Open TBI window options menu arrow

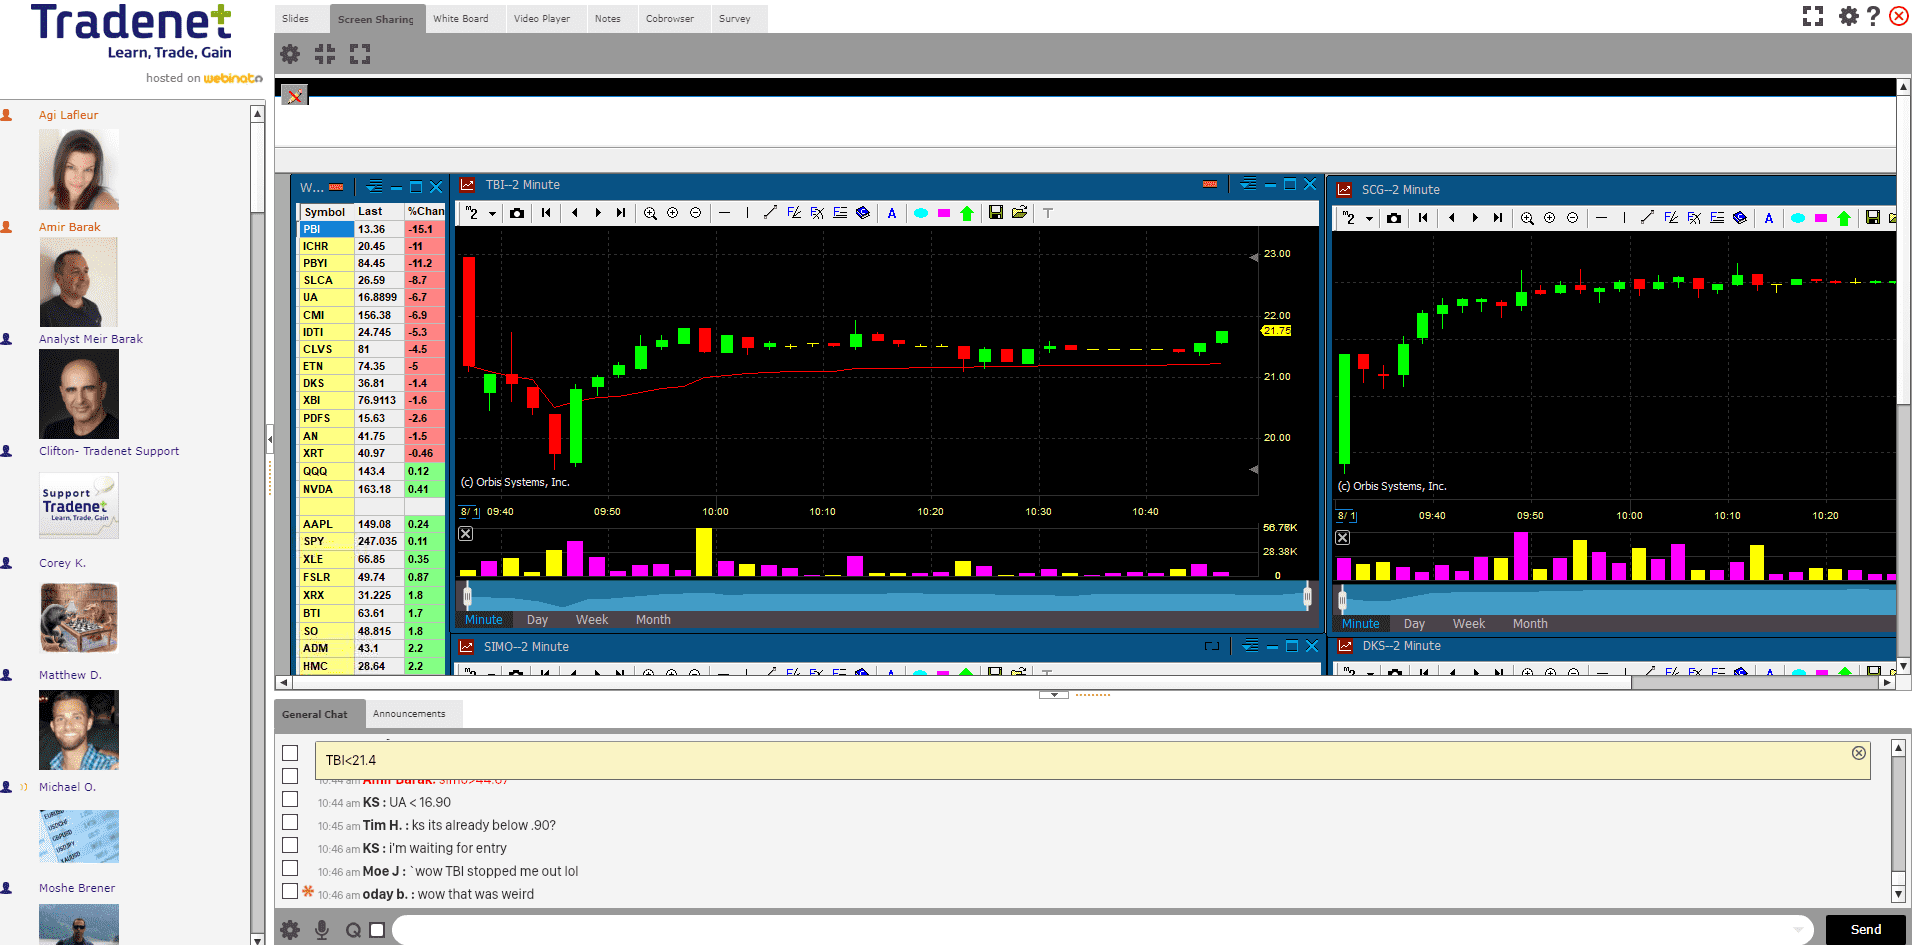pyautogui.click(x=1248, y=185)
